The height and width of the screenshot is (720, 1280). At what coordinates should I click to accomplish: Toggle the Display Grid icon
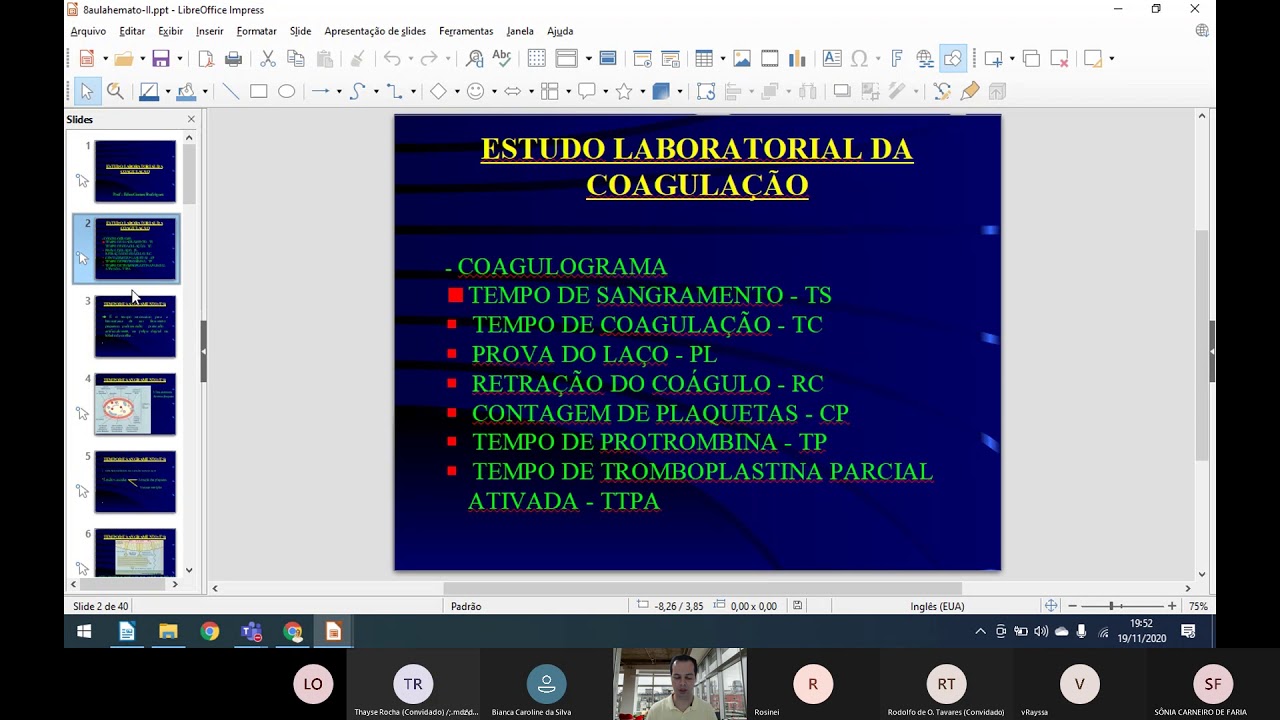pyautogui.click(x=537, y=59)
